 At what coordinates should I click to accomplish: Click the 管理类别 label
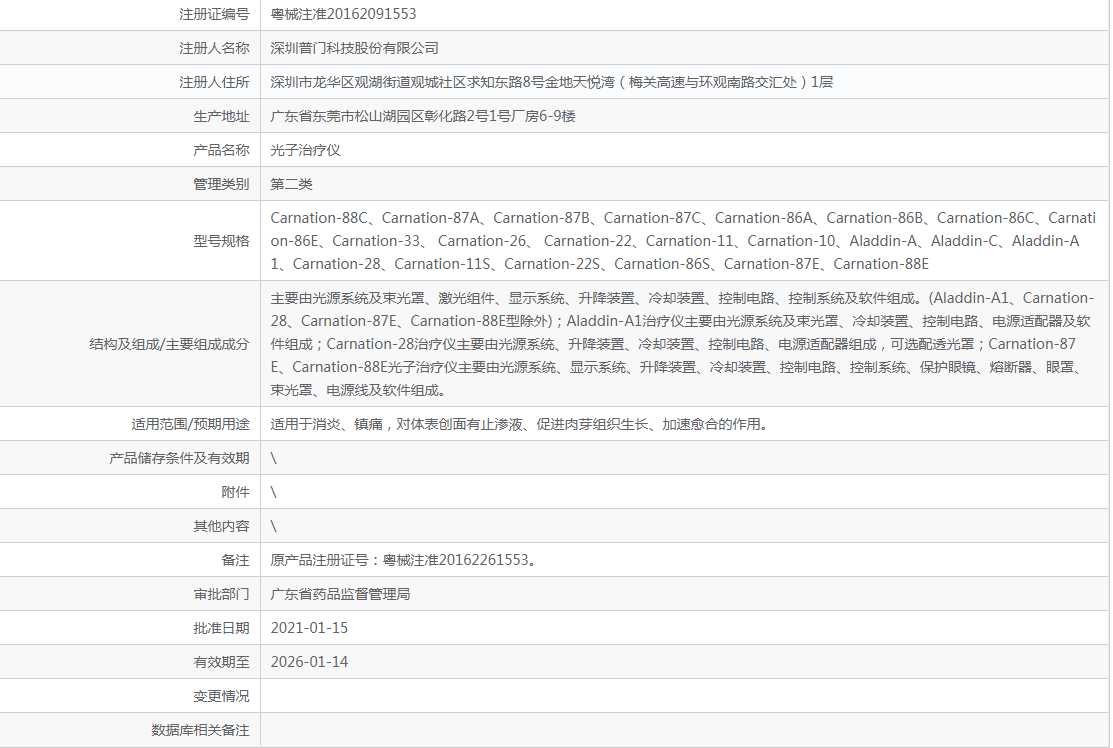point(221,185)
